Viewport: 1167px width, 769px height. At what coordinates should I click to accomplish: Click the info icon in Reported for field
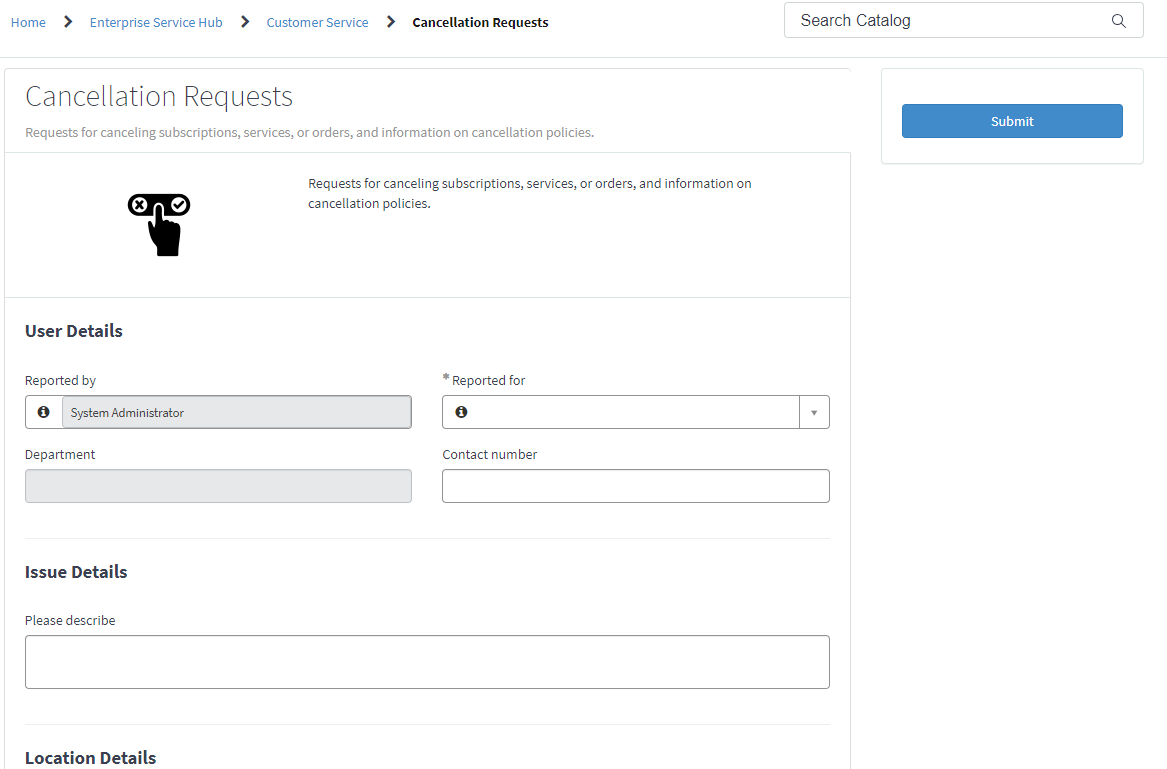(461, 412)
